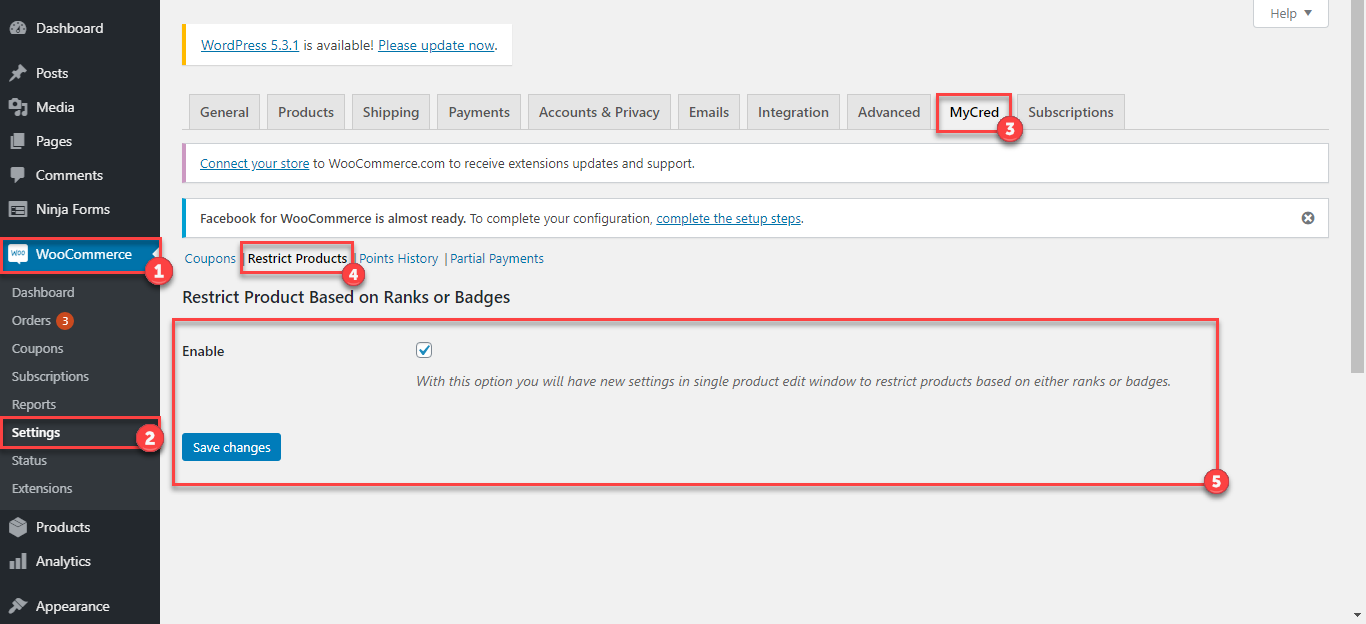Click the Analytics label in the sidebar
This screenshot has width=1366, height=624.
(63, 561)
